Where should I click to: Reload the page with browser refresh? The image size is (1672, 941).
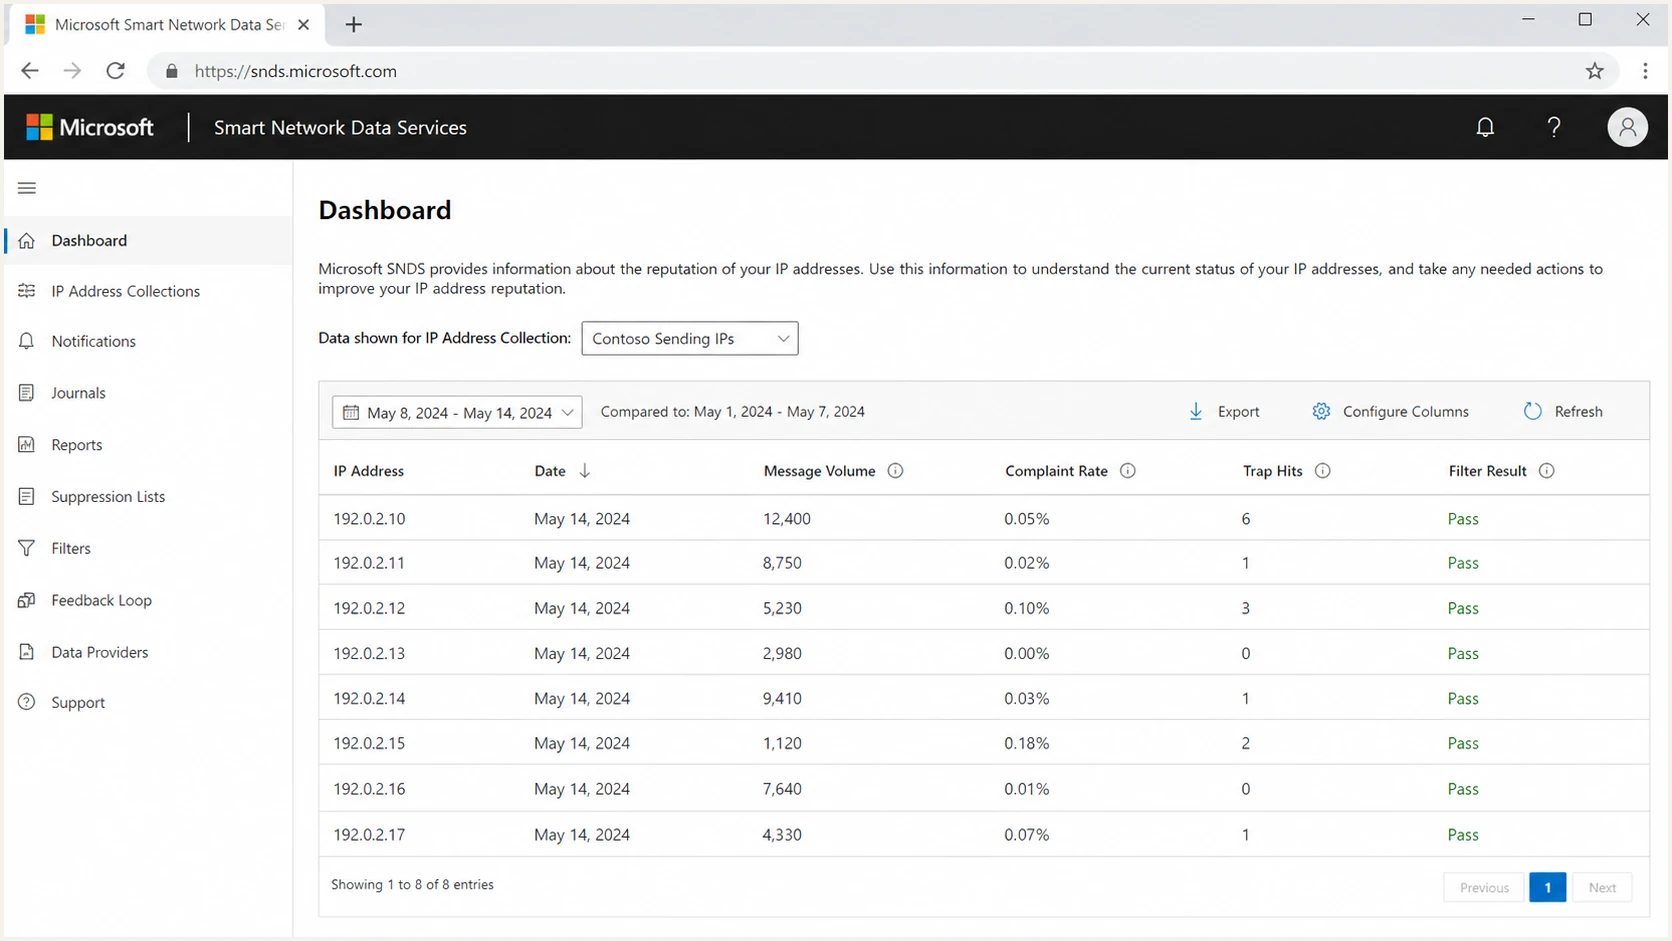tap(116, 71)
